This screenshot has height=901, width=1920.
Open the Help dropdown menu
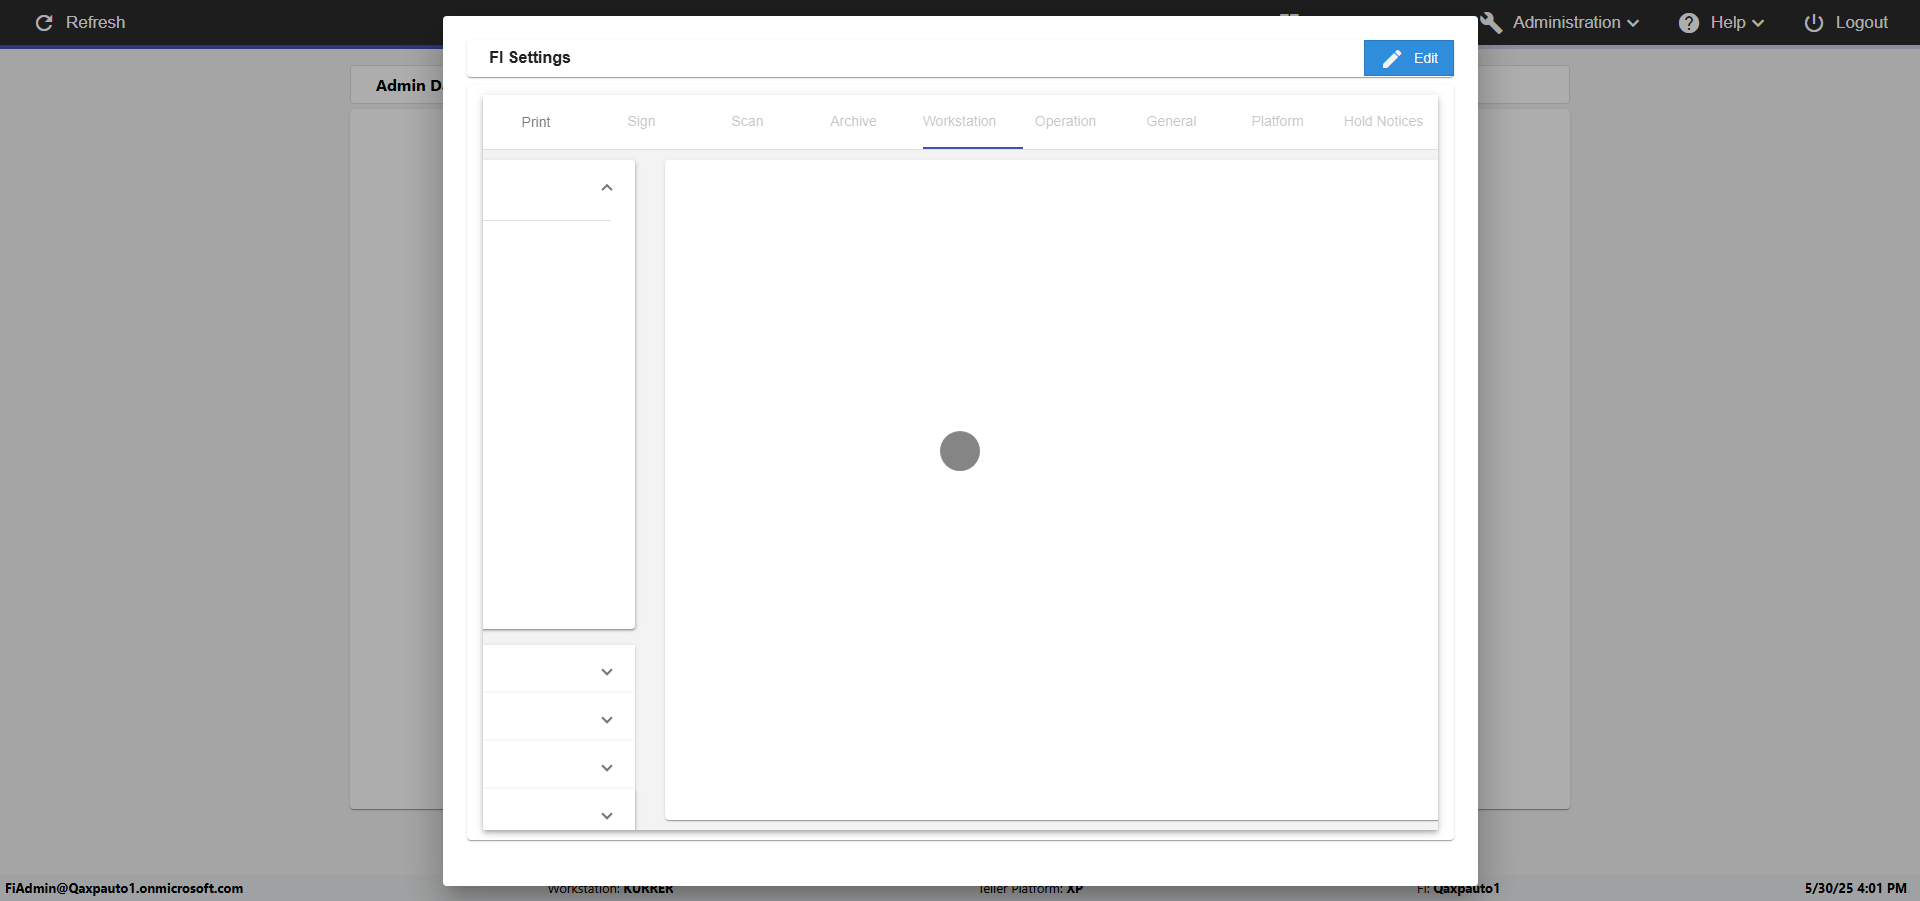point(1721,22)
